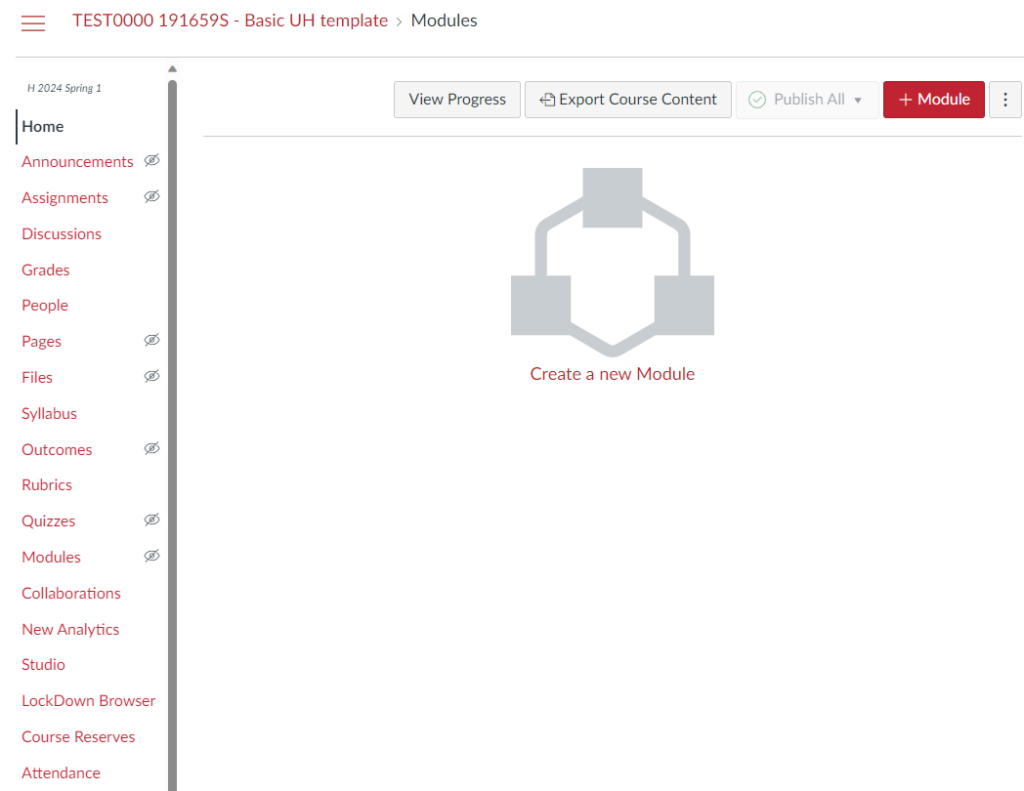Viewport: 1024px width, 791px height.
Task: Click the eye-slash icon next to Files
Action: pyautogui.click(x=152, y=376)
